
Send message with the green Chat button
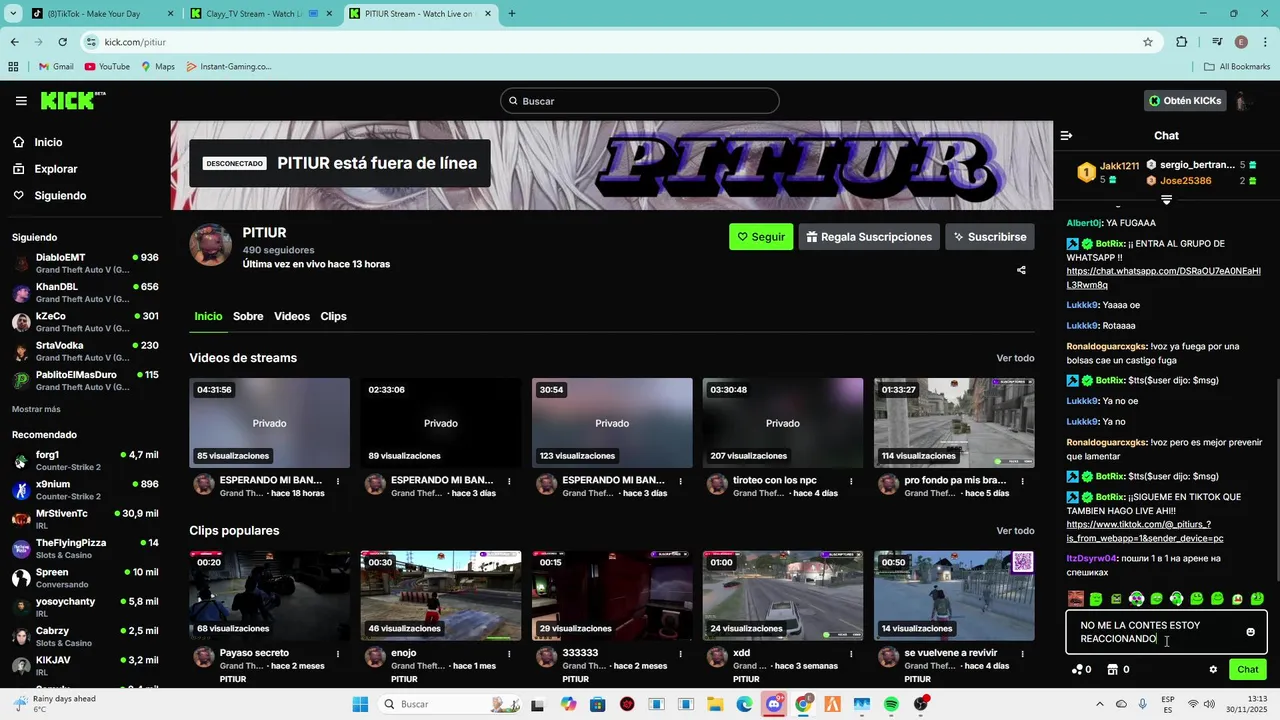pos(1248,670)
